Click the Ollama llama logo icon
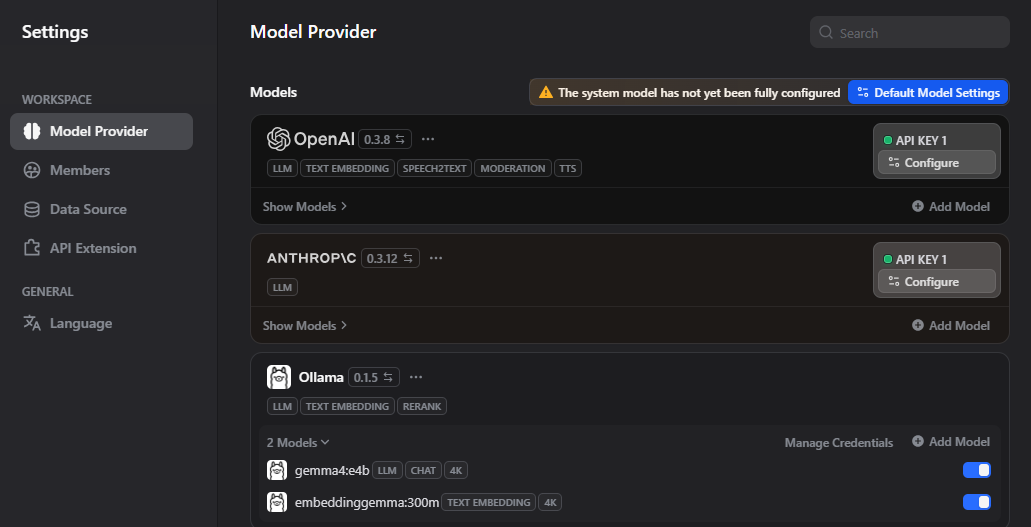 (x=279, y=377)
